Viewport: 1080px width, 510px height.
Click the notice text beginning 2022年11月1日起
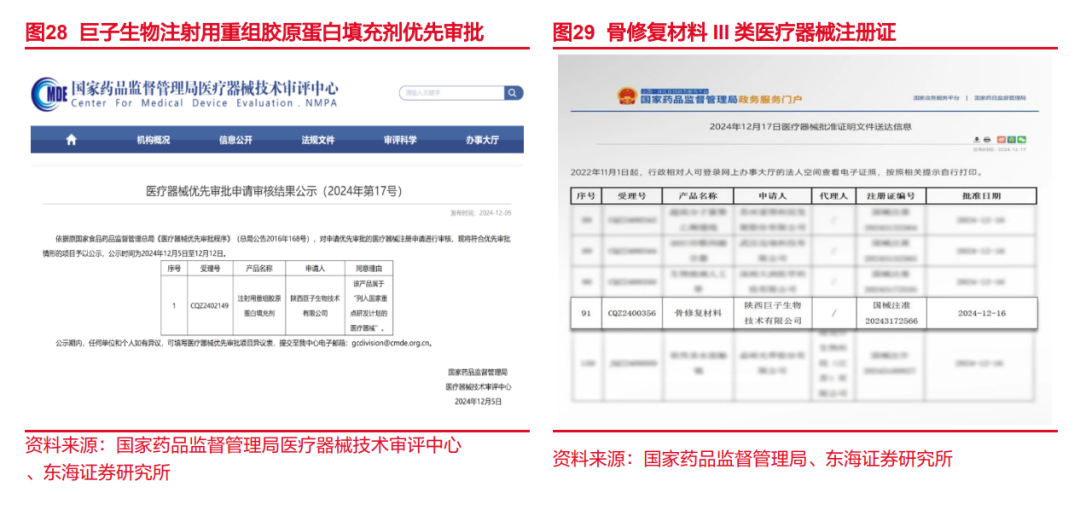point(776,172)
